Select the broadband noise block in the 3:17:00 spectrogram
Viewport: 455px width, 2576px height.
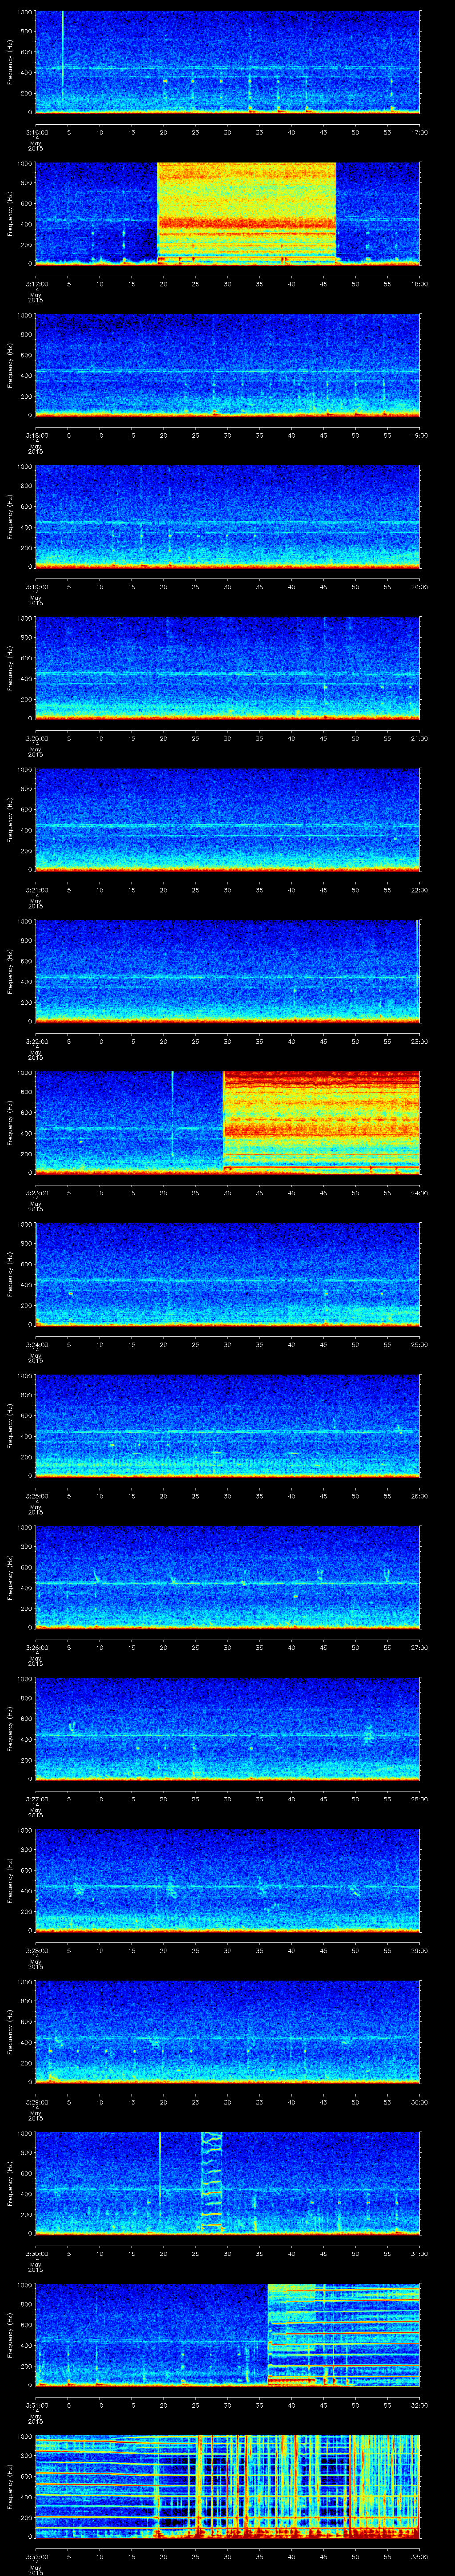coord(246,213)
